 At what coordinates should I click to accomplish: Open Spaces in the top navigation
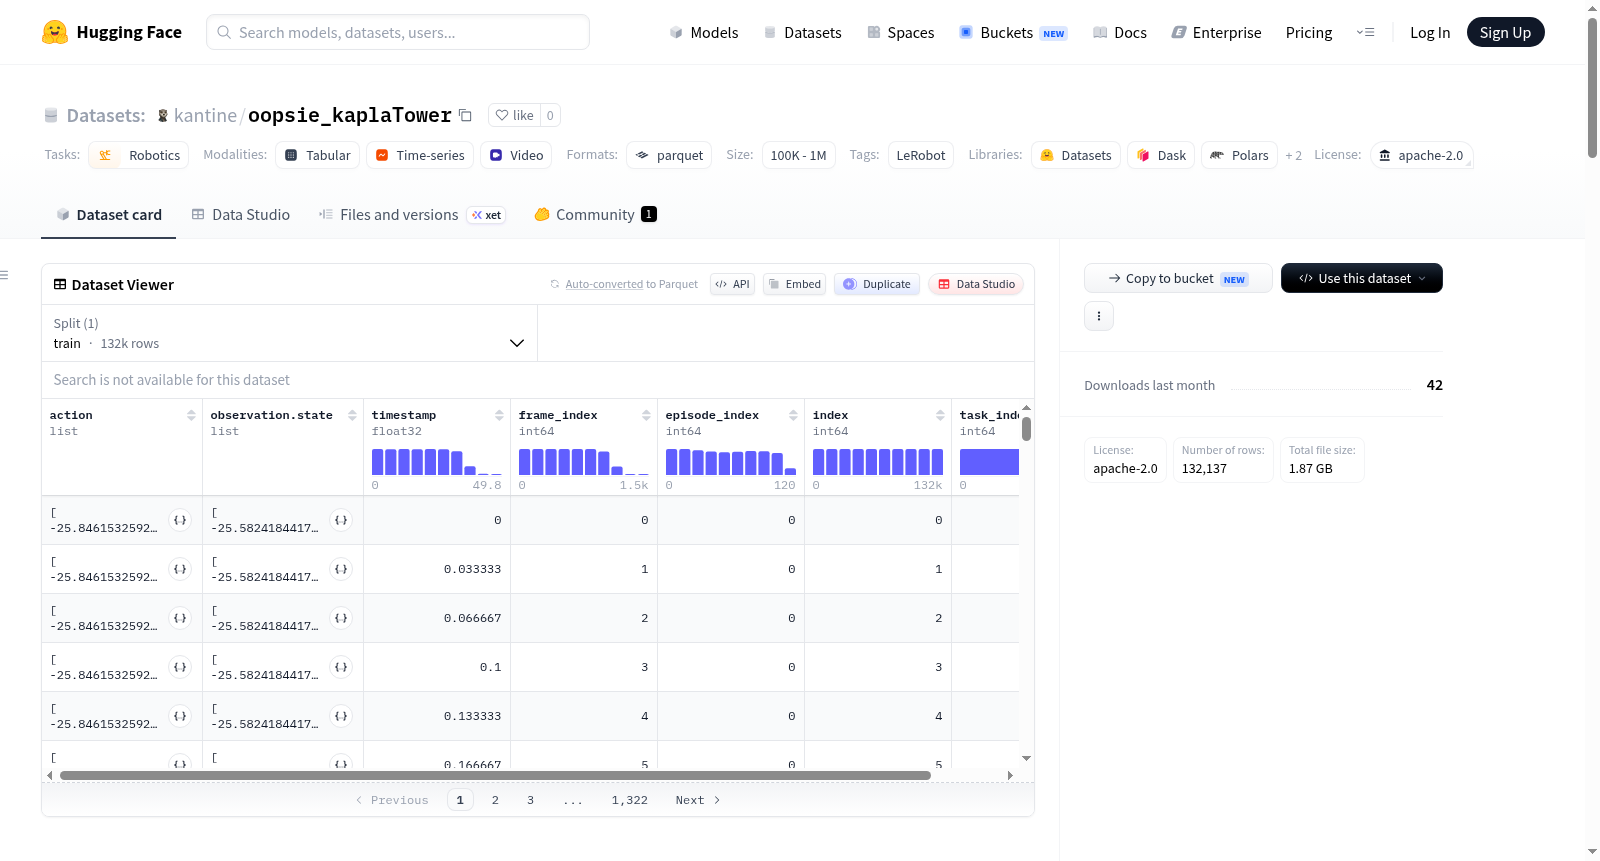coord(901,33)
